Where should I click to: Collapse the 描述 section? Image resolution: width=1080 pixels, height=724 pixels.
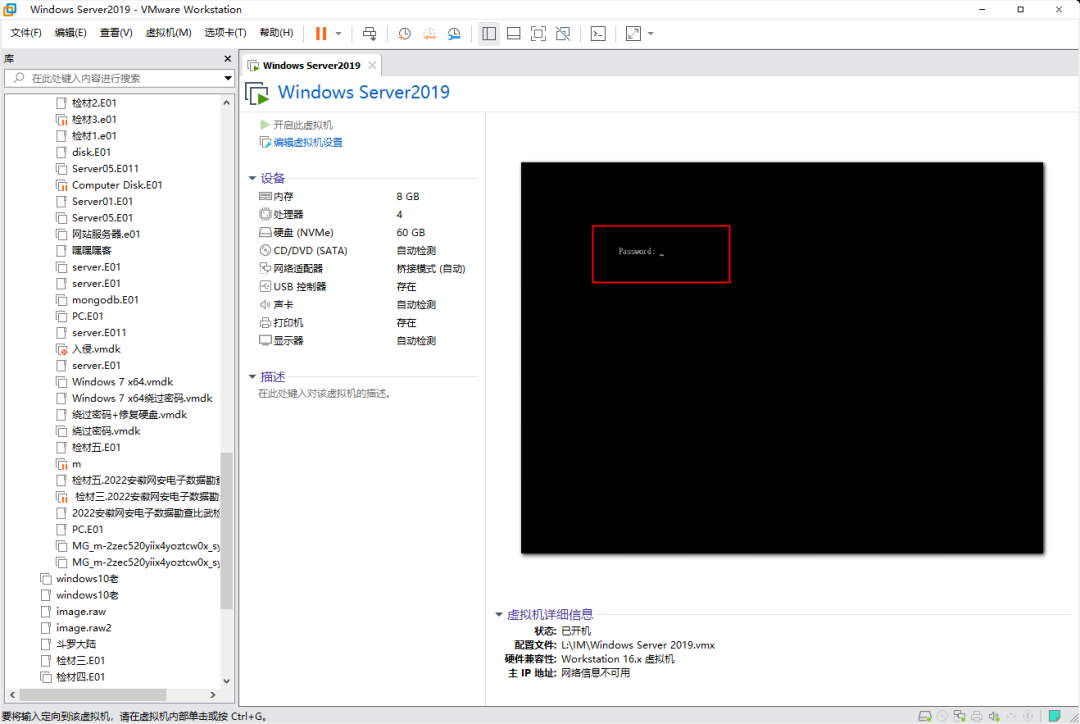252,377
